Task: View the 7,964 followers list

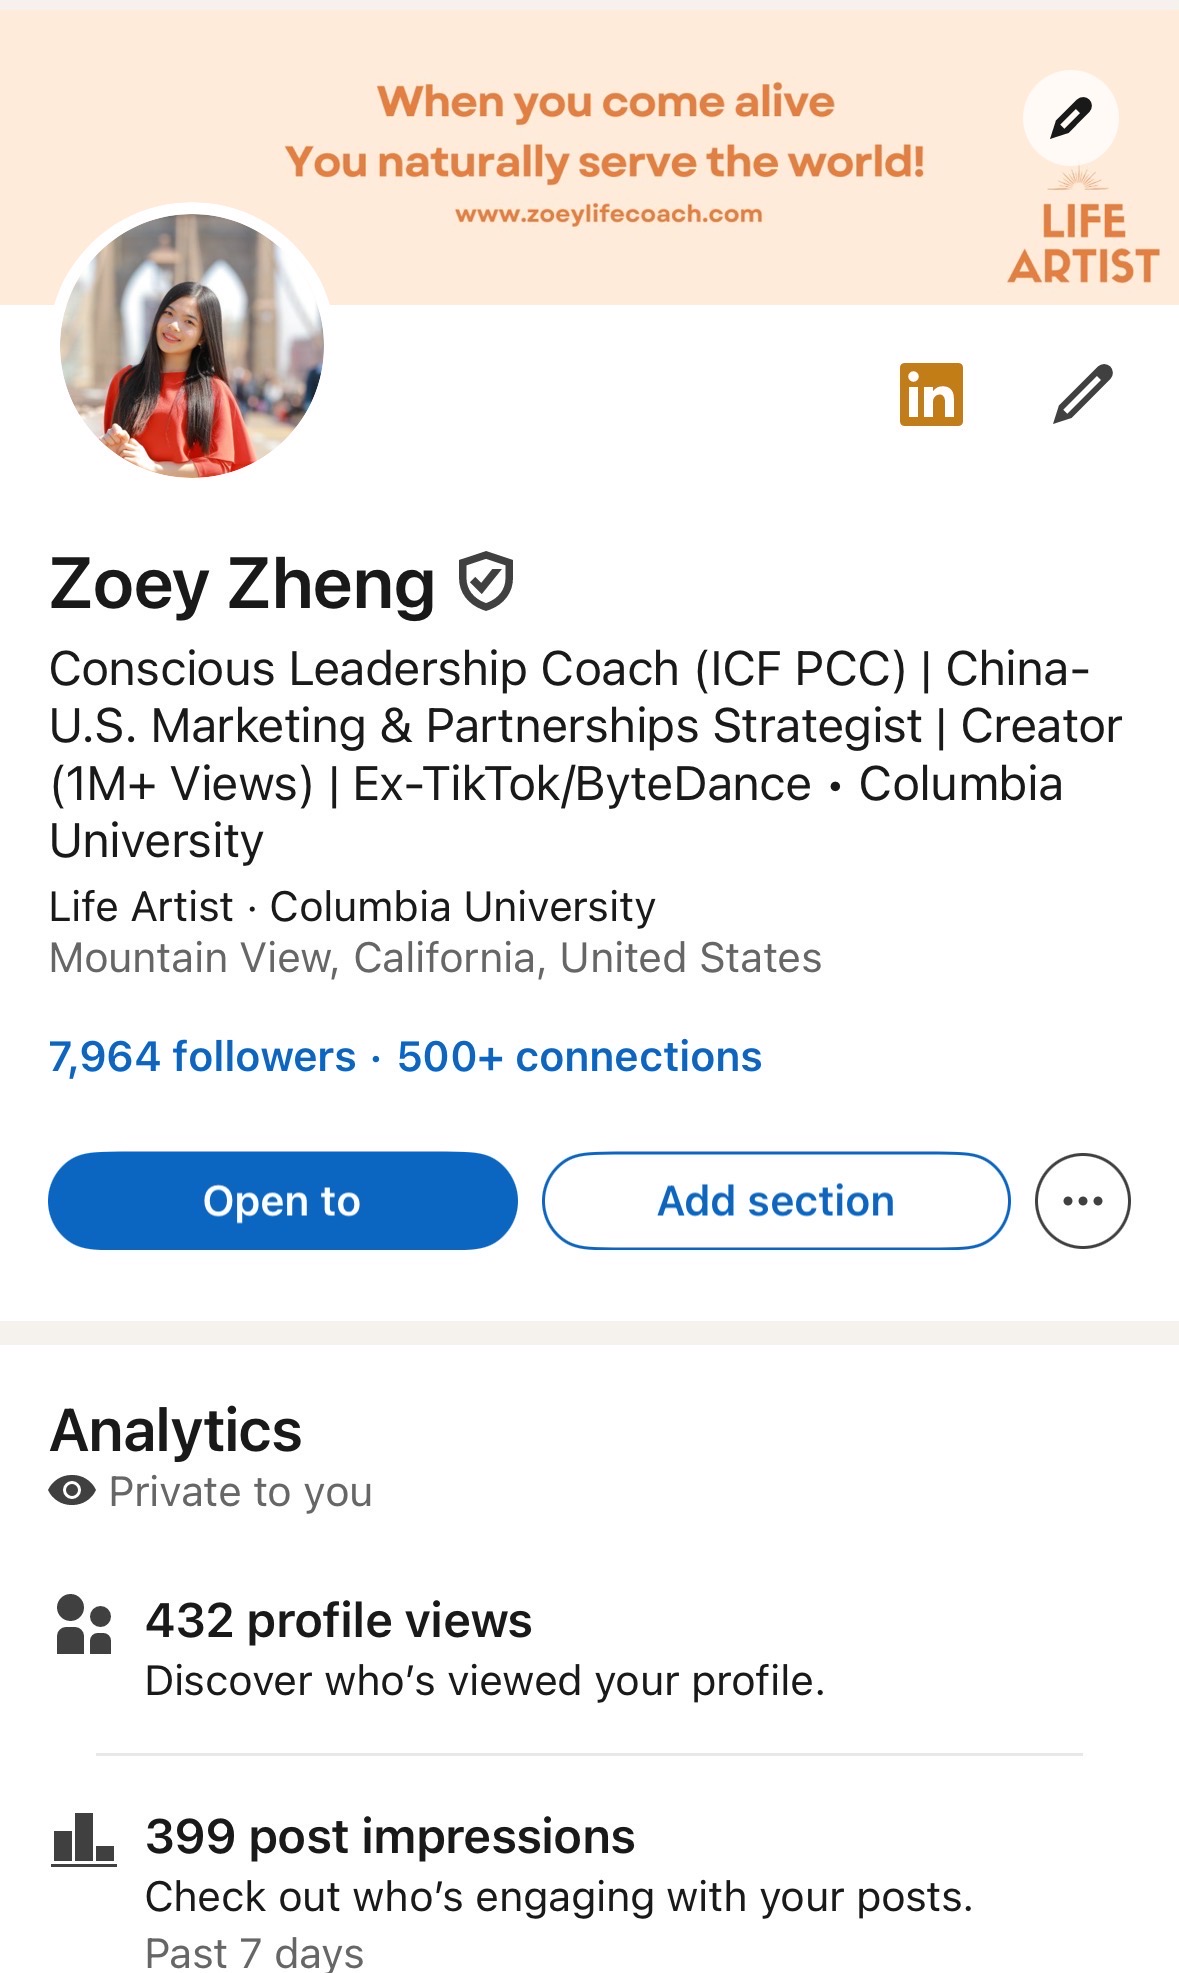Action: (203, 1057)
